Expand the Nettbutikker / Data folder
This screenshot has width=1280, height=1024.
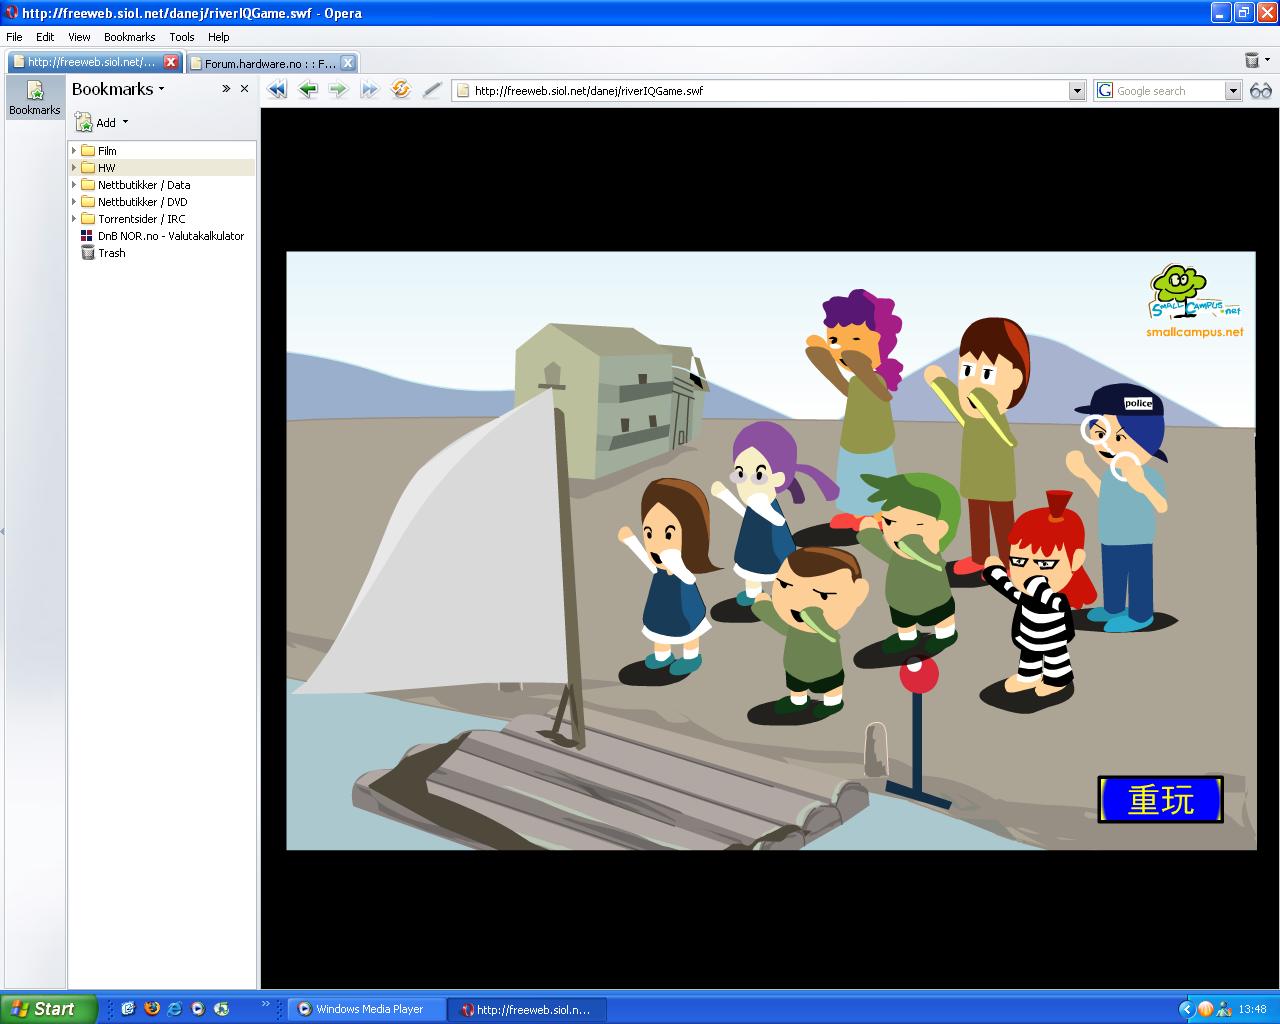pos(74,185)
